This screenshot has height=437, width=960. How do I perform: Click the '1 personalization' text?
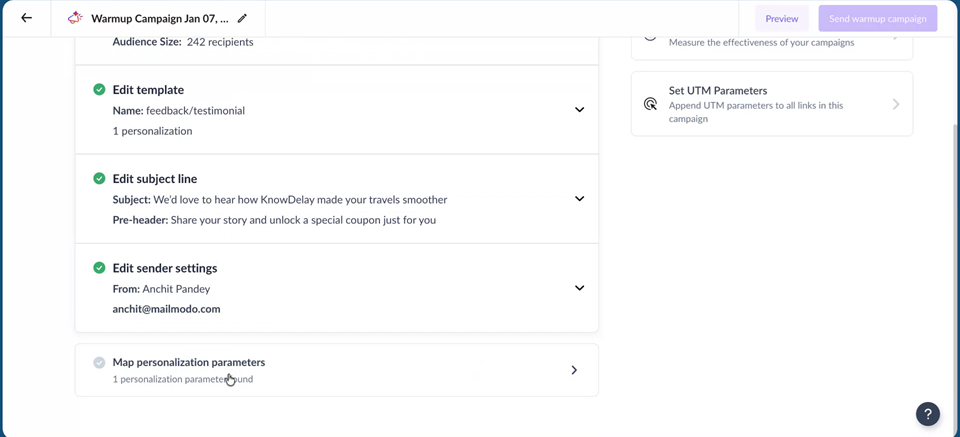[152, 131]
